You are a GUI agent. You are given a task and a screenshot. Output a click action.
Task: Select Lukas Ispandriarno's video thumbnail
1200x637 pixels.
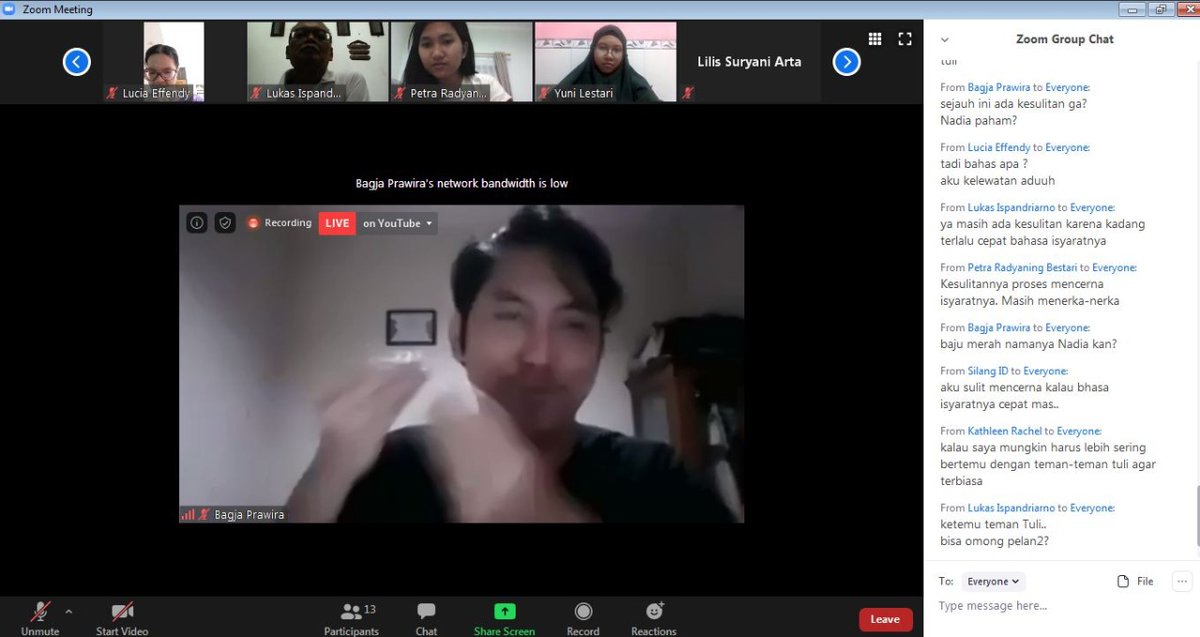tap(317, 62)
